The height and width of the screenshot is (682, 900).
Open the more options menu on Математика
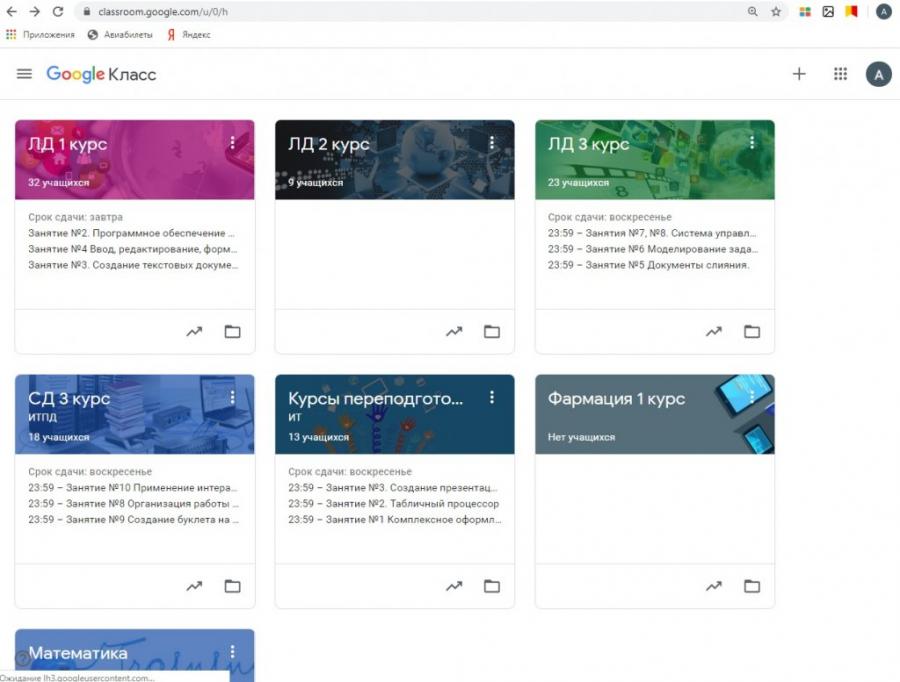tap(232, 651)
